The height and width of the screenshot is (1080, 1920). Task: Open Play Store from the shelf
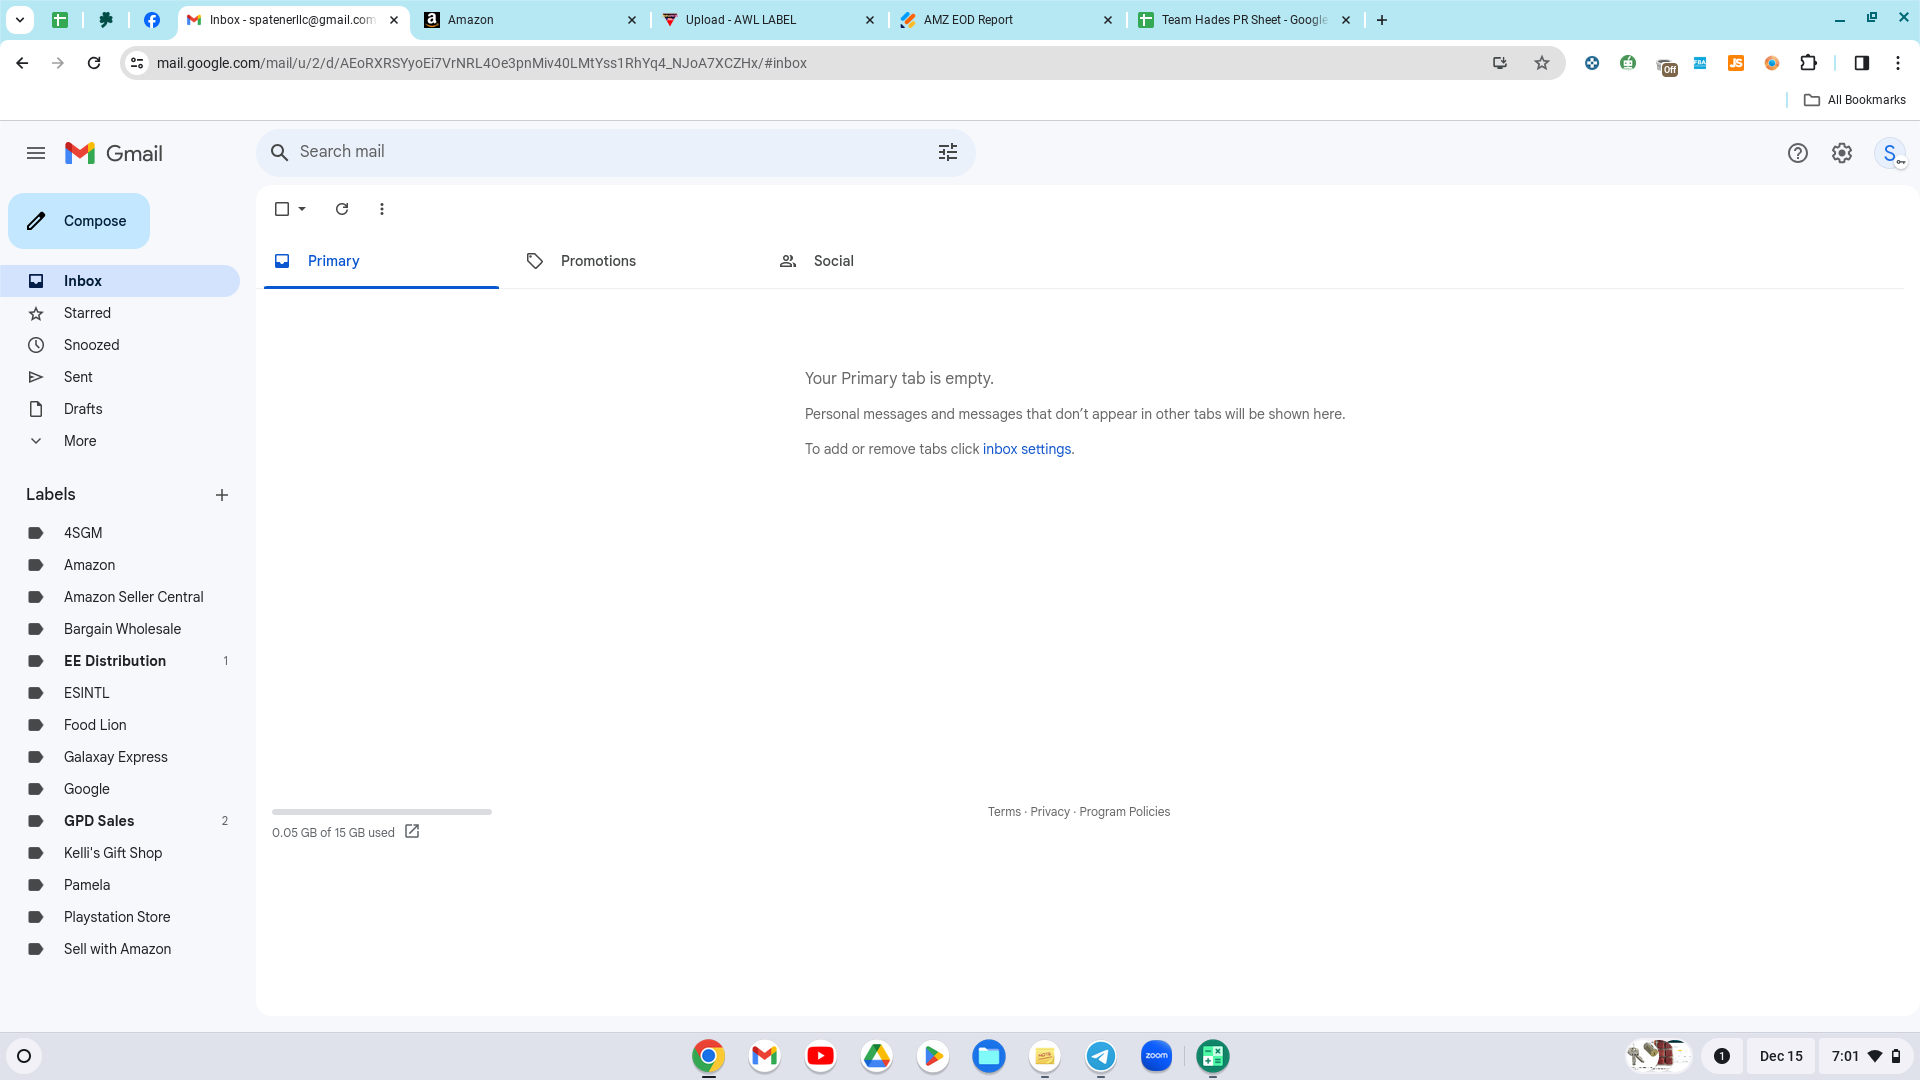tap(932, 1056)
